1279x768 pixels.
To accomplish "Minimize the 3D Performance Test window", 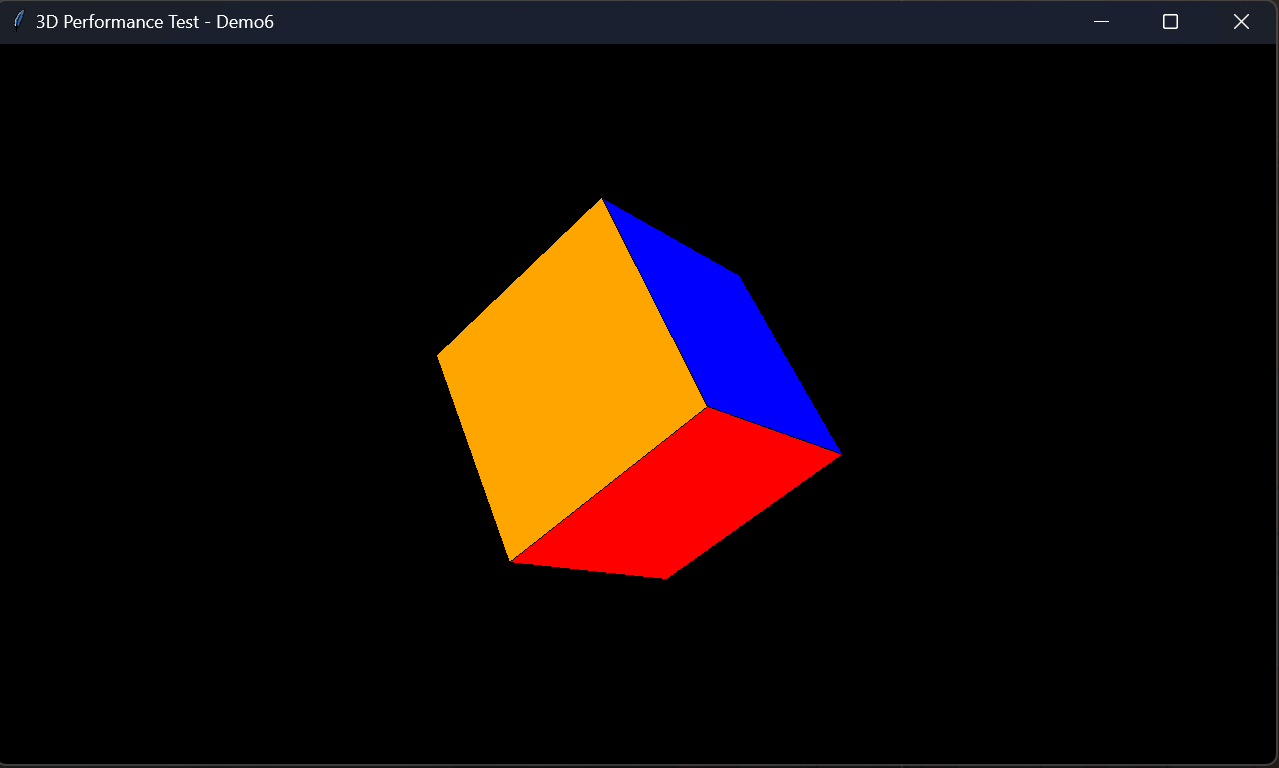I will pos(1100,21).
